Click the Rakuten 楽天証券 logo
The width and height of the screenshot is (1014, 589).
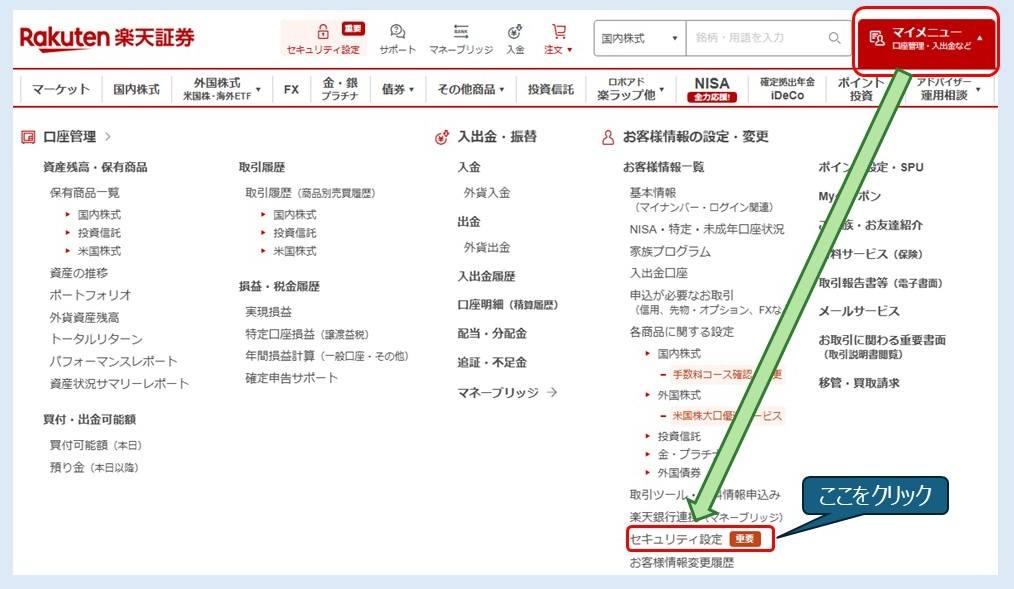coord(107,38)
